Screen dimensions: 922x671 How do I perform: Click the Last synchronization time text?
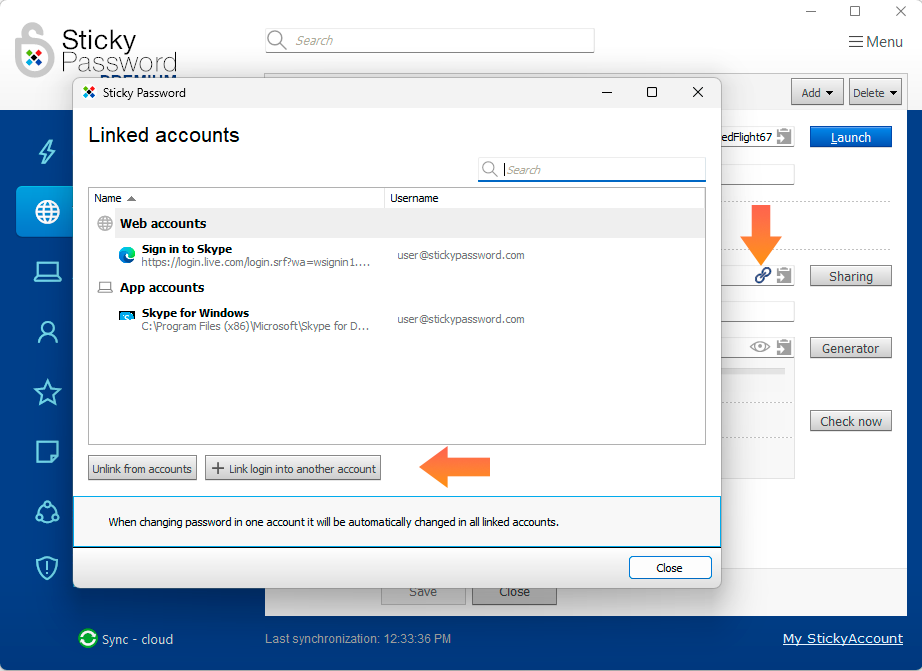tap(358, 639)
